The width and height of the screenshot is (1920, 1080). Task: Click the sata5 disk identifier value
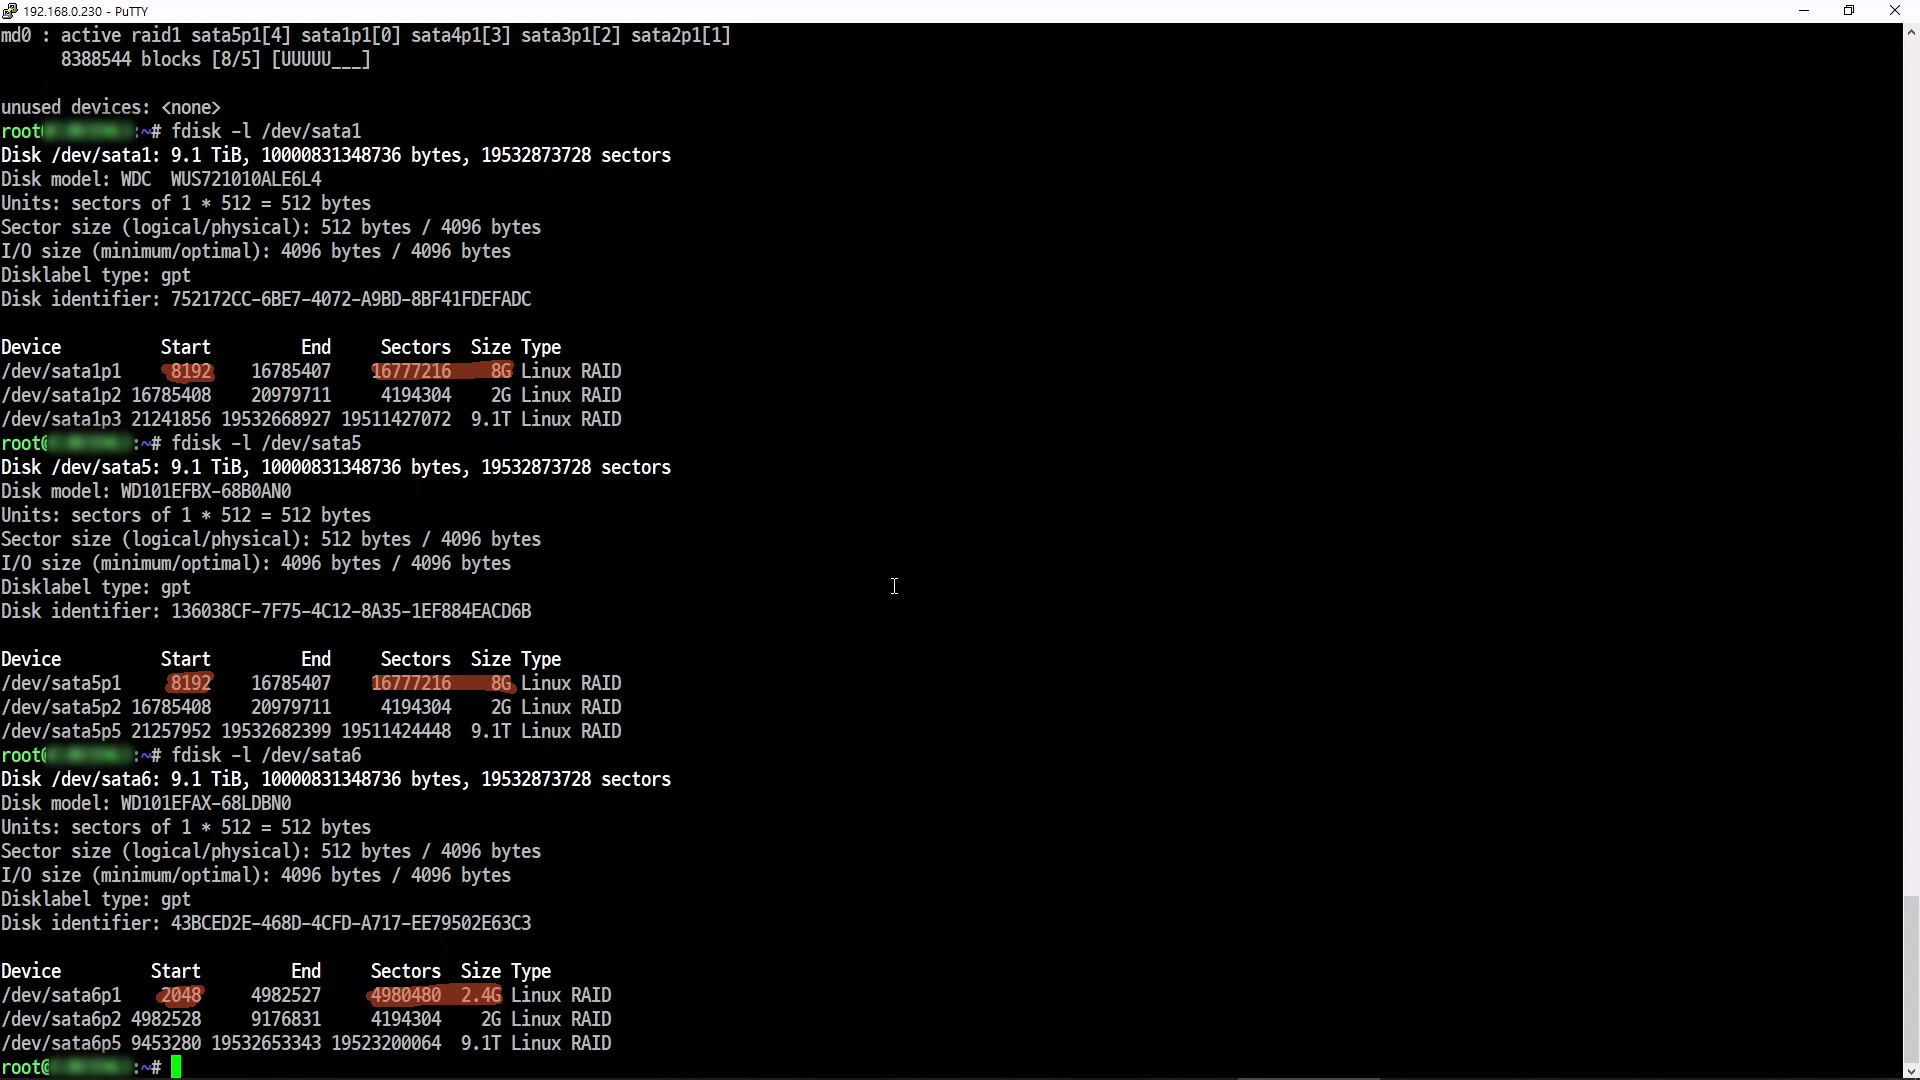[351, 611]
